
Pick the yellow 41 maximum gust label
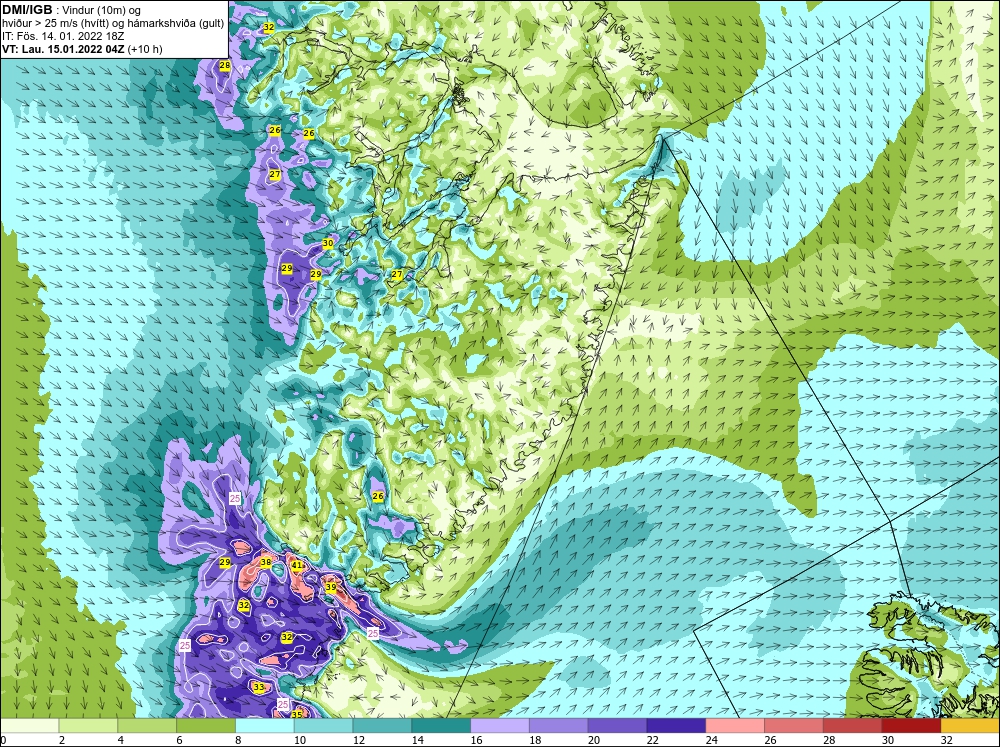[x=297, y=565]
